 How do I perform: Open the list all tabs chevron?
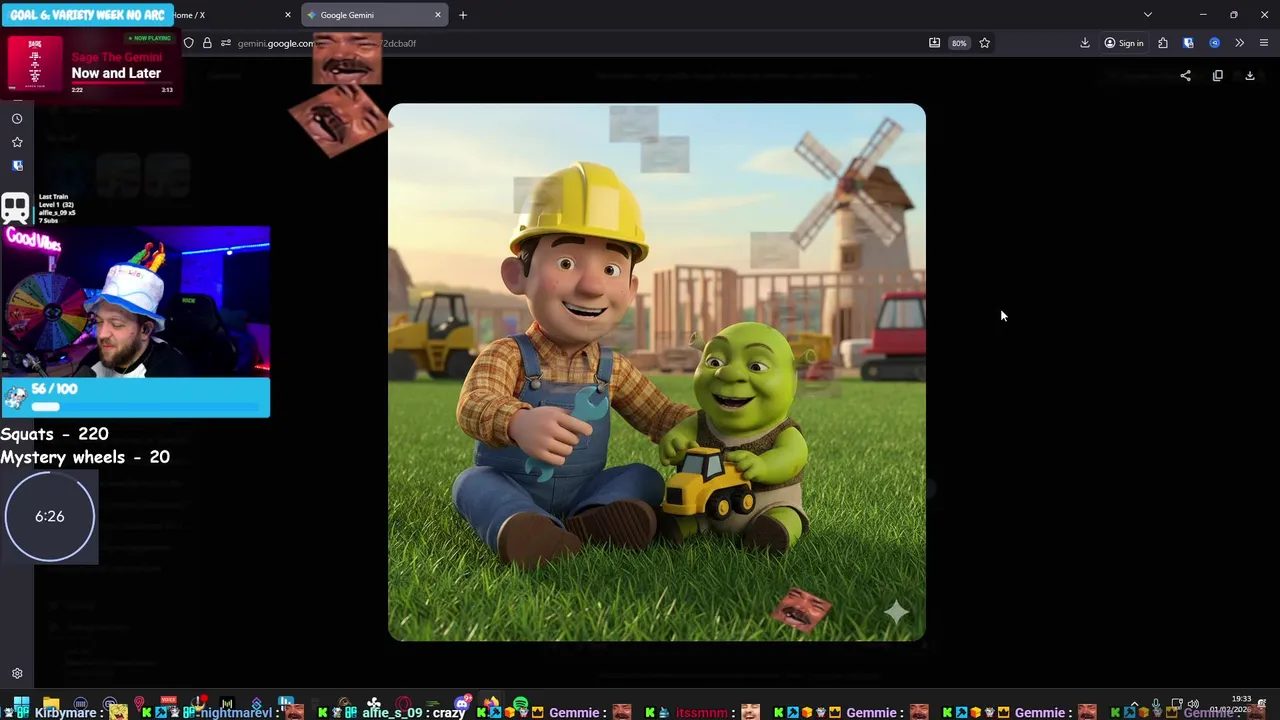click(x=1147, y=15)
